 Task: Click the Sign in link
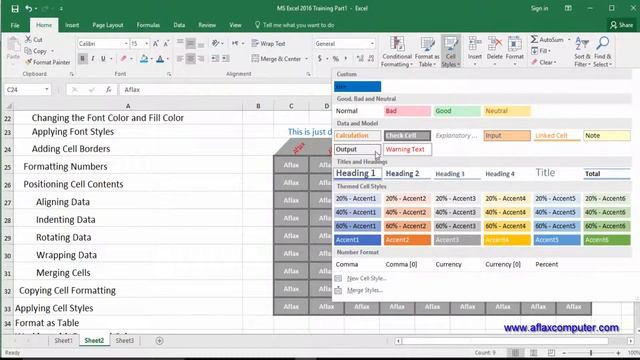pyautogui.click(x=539, y=9)
